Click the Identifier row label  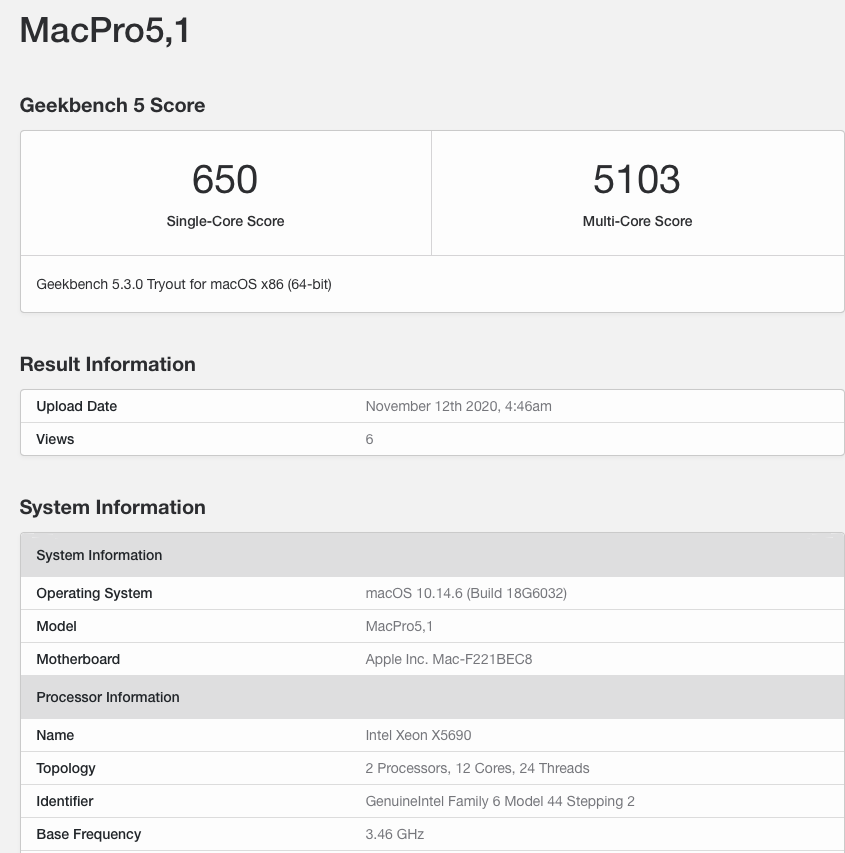point(65,801)
